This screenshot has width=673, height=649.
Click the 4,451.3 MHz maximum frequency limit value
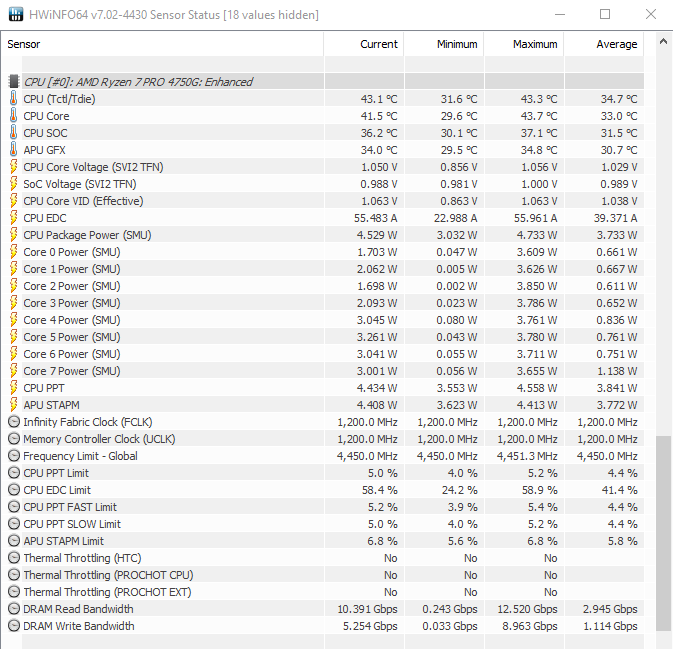coord(527,456)
